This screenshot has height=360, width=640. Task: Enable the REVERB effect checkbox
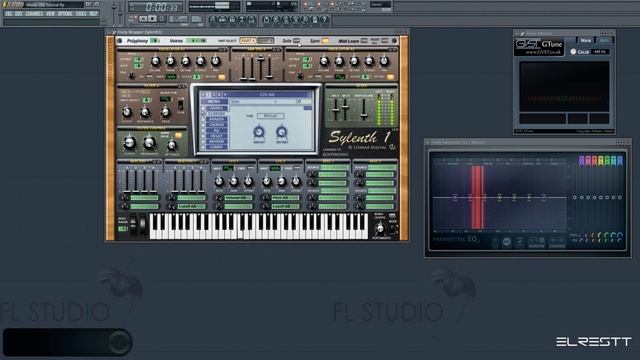click(x=204, y=141)
